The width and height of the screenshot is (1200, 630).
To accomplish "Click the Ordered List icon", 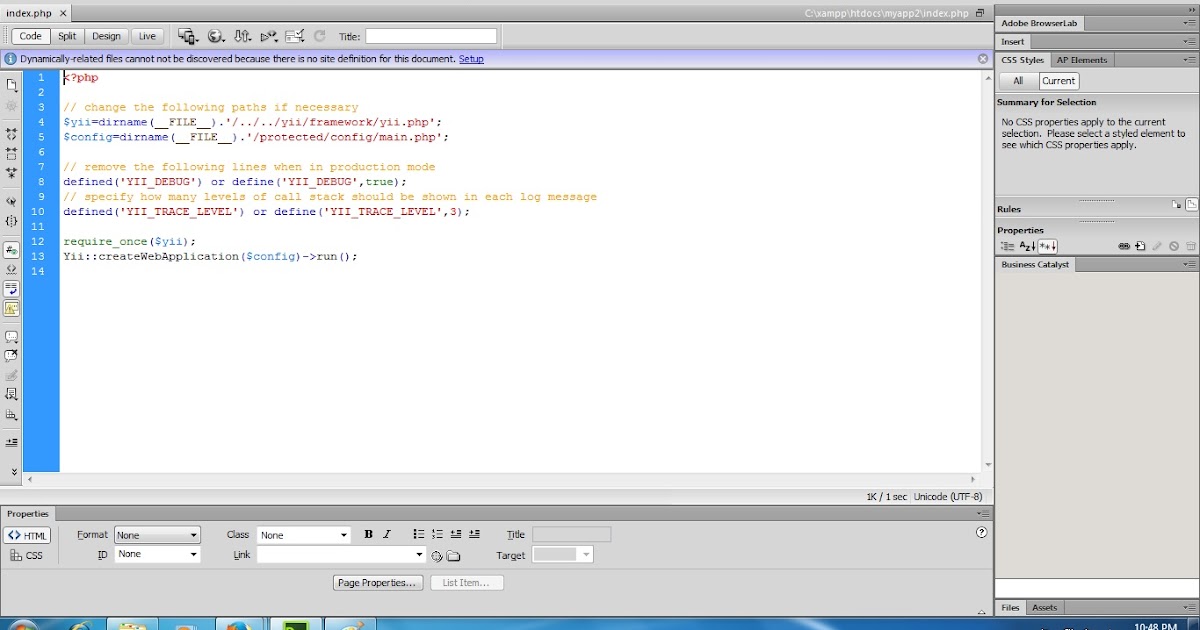I will pos(438,534).
